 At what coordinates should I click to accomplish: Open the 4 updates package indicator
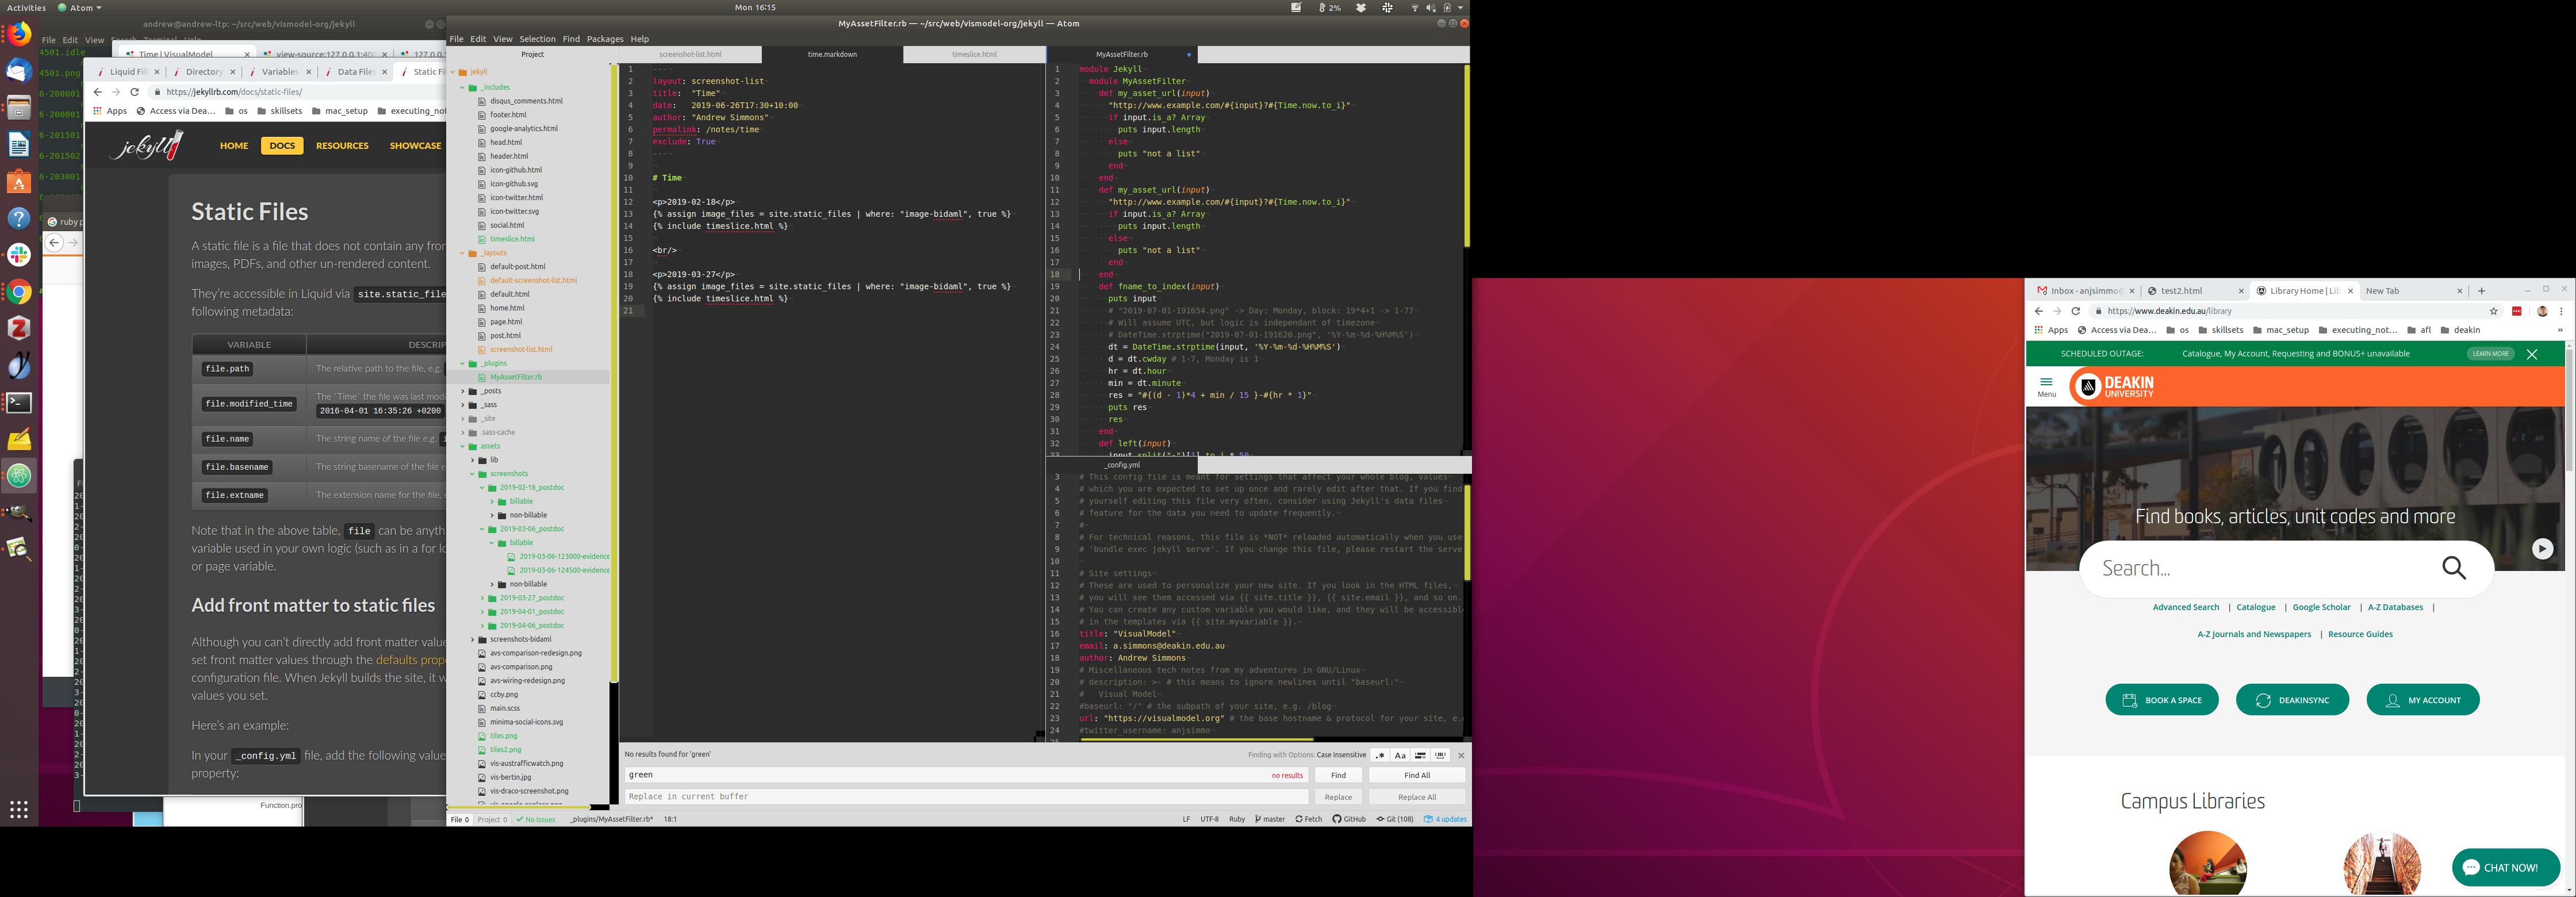point(1445,819)
